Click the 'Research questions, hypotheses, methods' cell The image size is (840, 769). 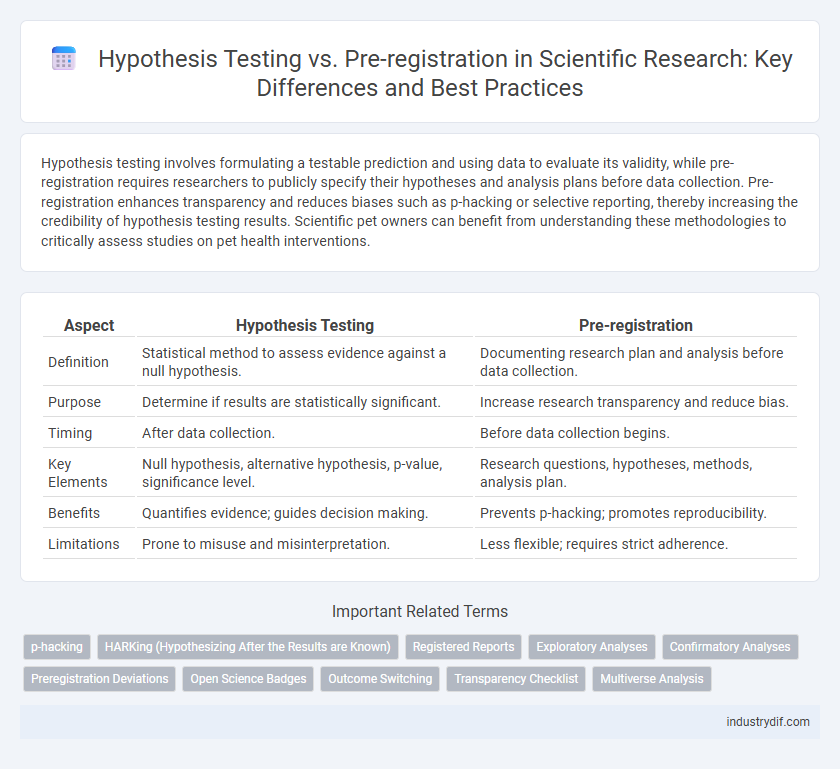[636, 473]
